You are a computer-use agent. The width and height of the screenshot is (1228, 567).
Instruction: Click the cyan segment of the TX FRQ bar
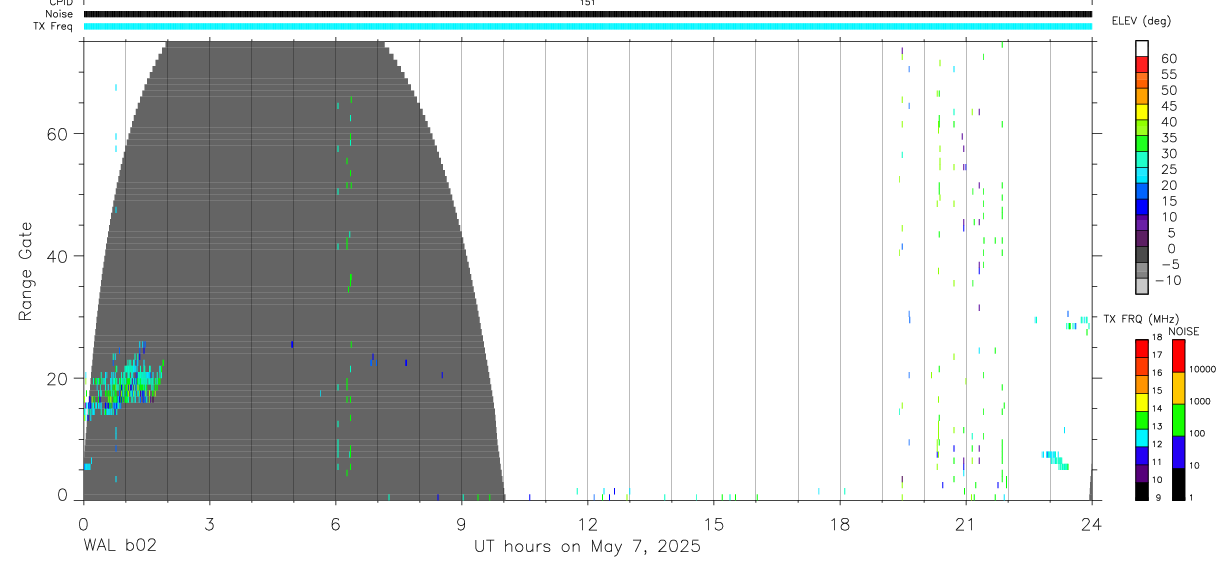pos(1142,437)
